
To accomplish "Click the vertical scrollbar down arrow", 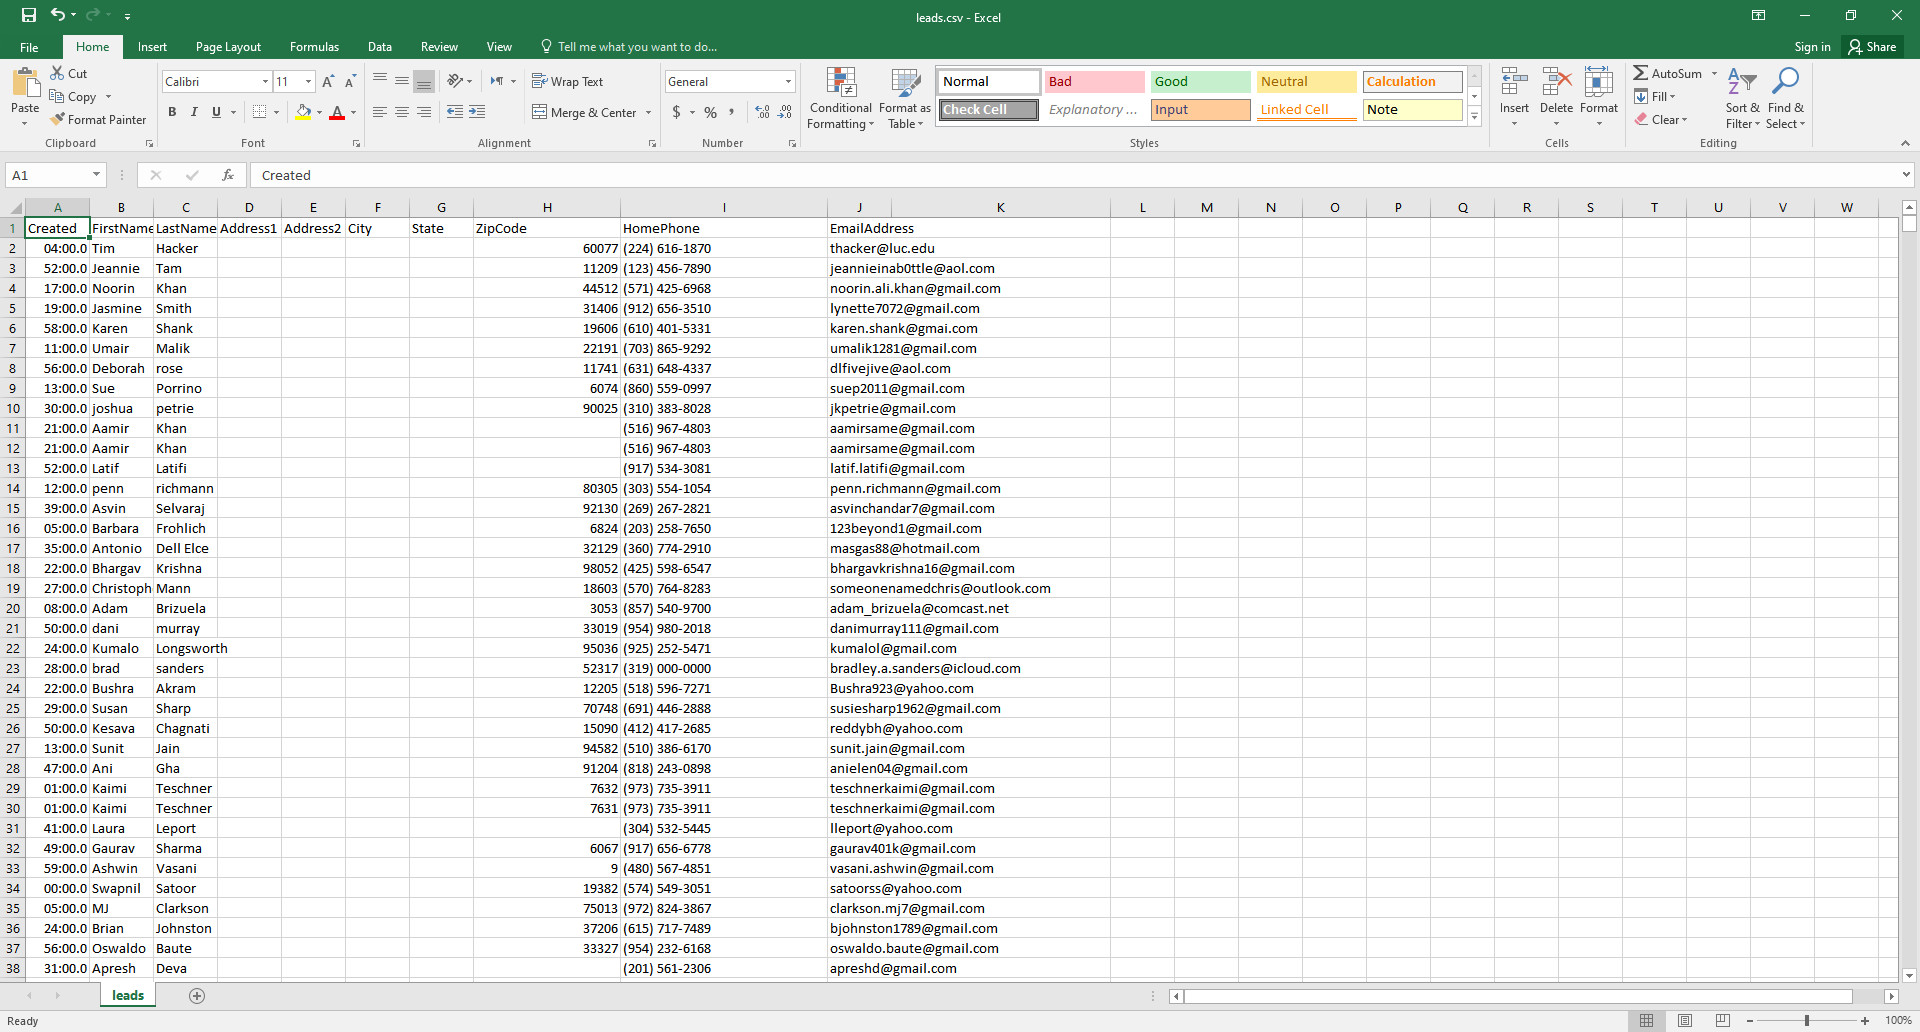I will tap(1909, 975).
